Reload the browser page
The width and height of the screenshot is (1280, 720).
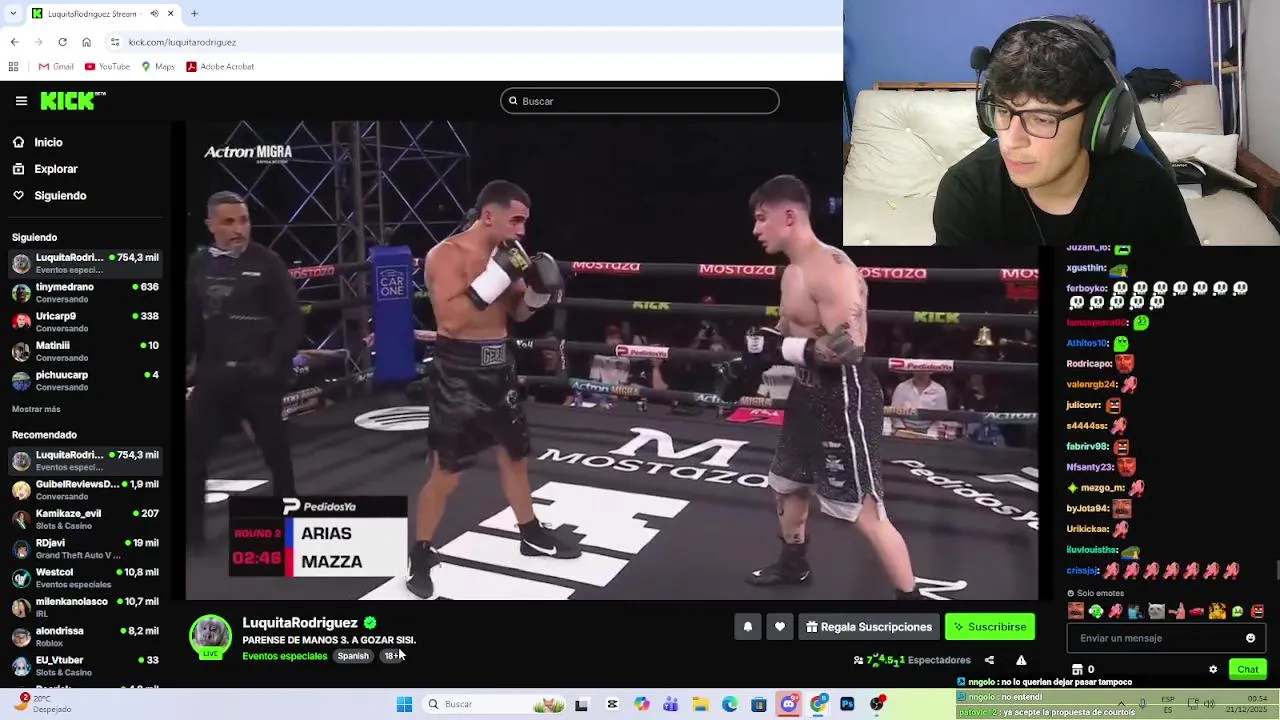pyautogui.click(x=62, y=42)
